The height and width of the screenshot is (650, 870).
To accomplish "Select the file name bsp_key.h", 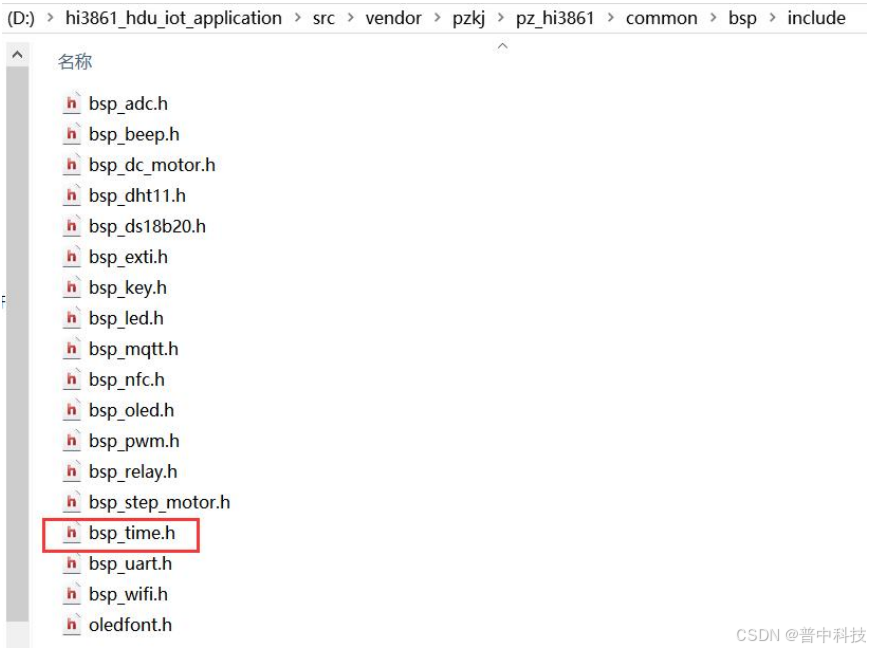I will 128,288.
